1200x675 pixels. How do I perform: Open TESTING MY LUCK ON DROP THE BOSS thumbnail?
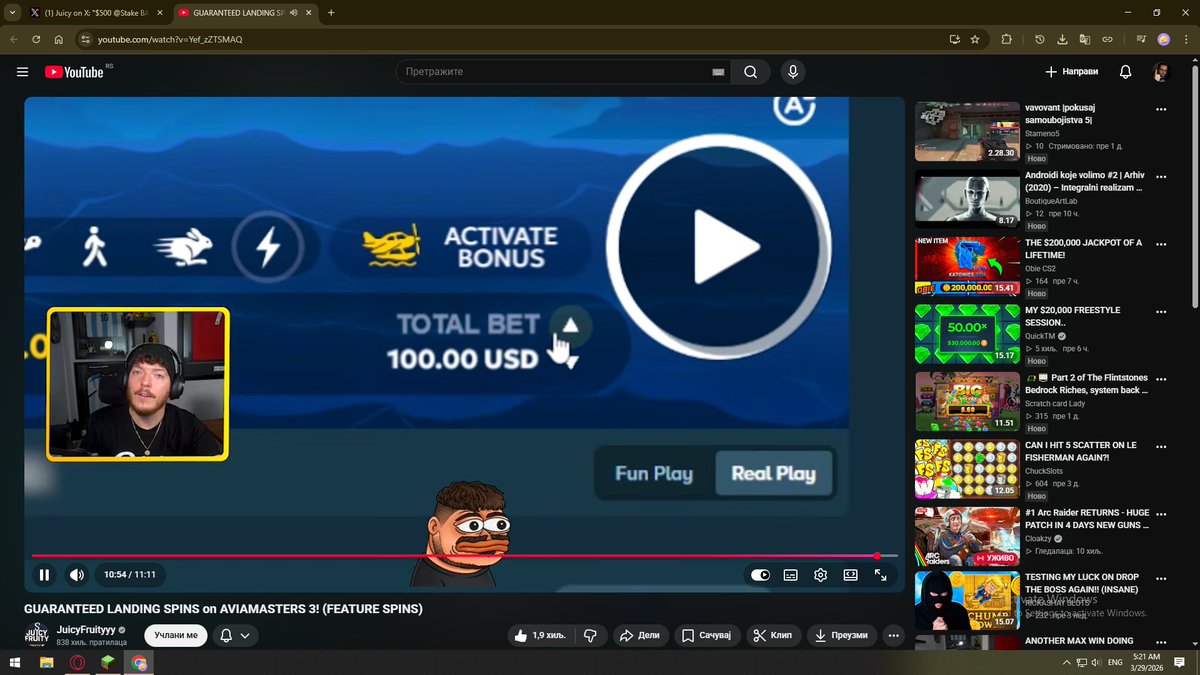pos(967,602)
